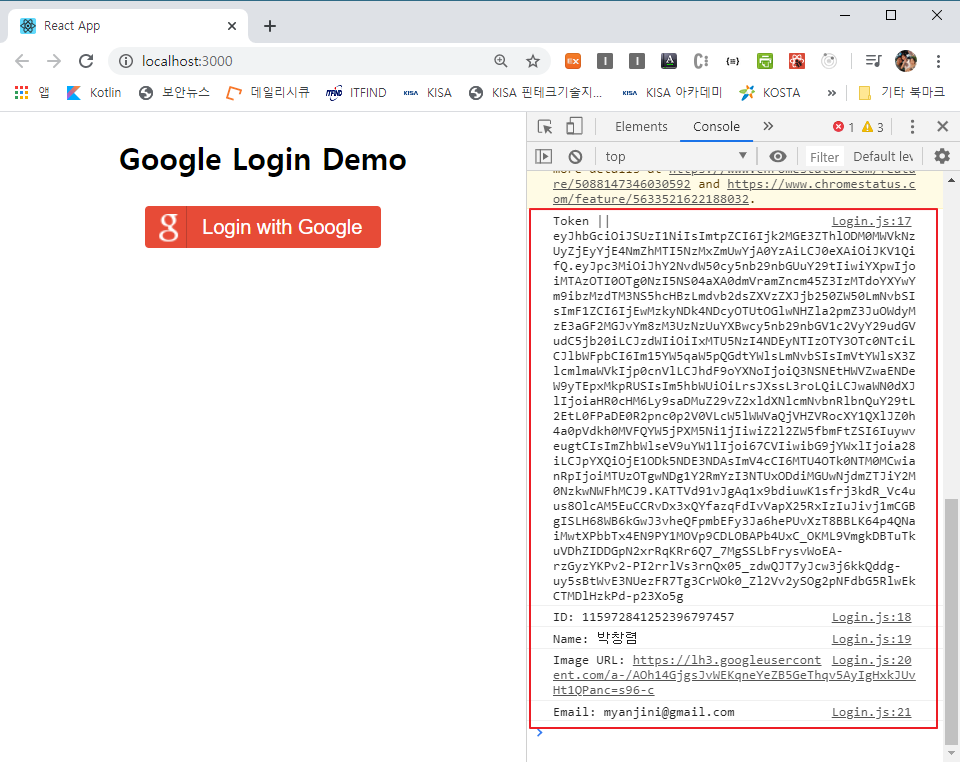Image resolution: width=960 pixels, height=762 pixels.
Task: Click the console scrollbar thumb
Action: [951, 621]
